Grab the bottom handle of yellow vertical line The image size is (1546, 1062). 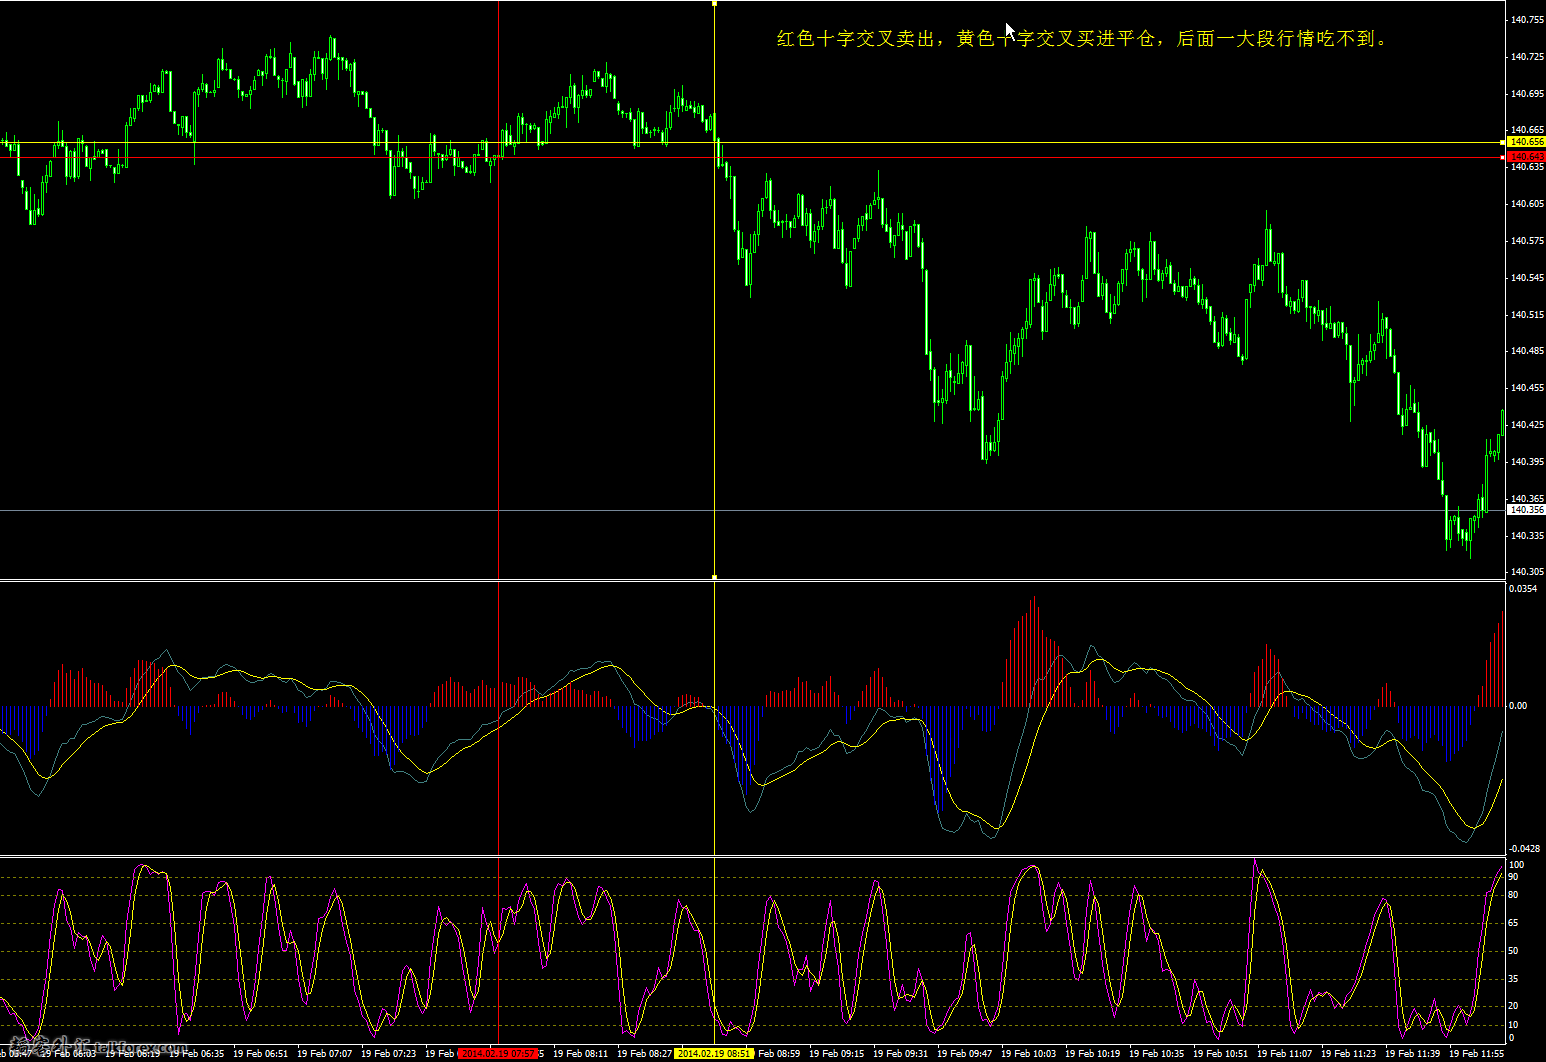[x=714, y=577]
